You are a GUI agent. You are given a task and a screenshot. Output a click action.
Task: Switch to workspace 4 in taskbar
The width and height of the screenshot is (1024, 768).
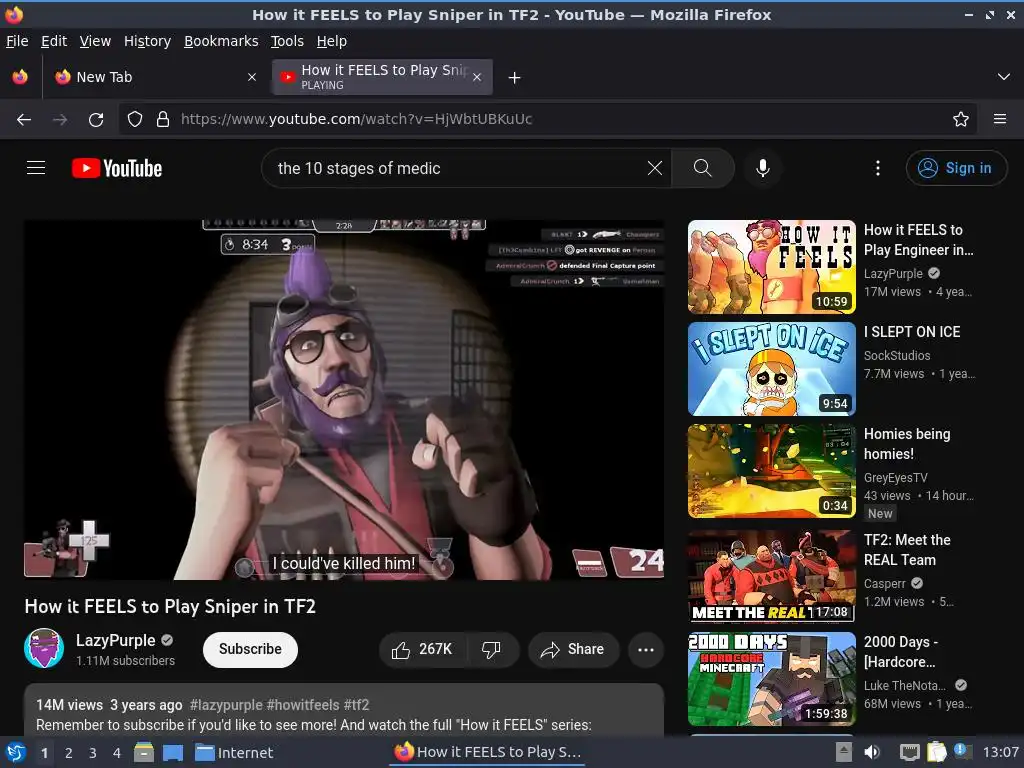coord(117,753)
